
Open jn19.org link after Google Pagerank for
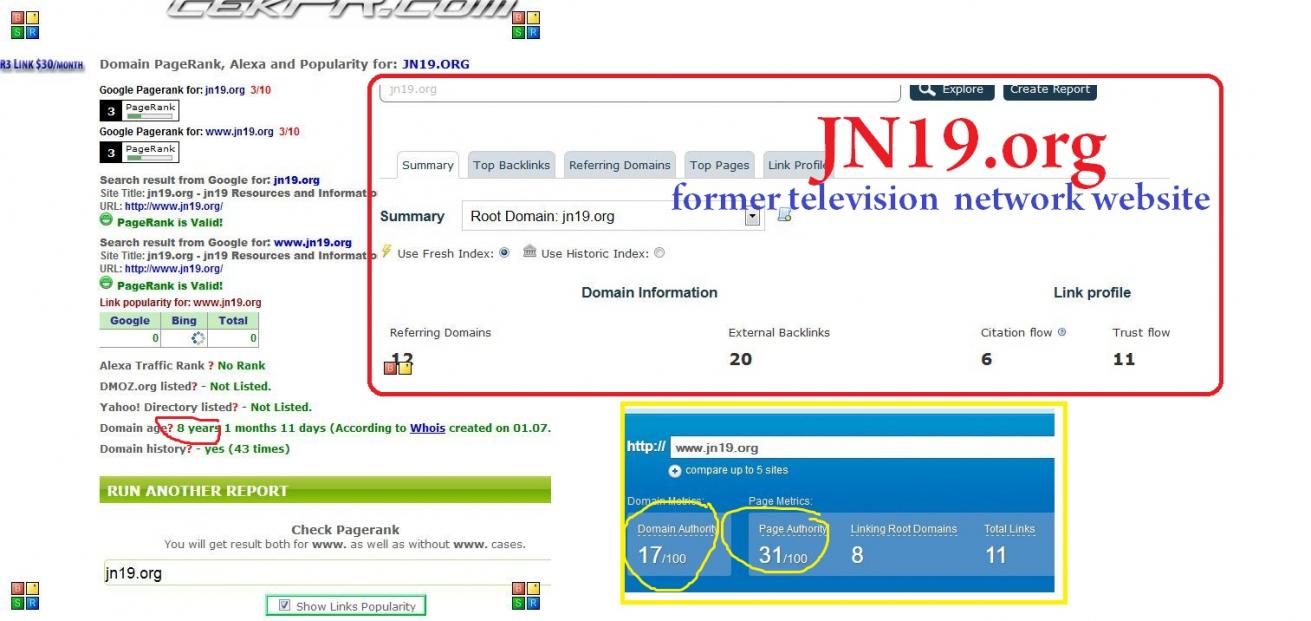click(x=225, y=90)
